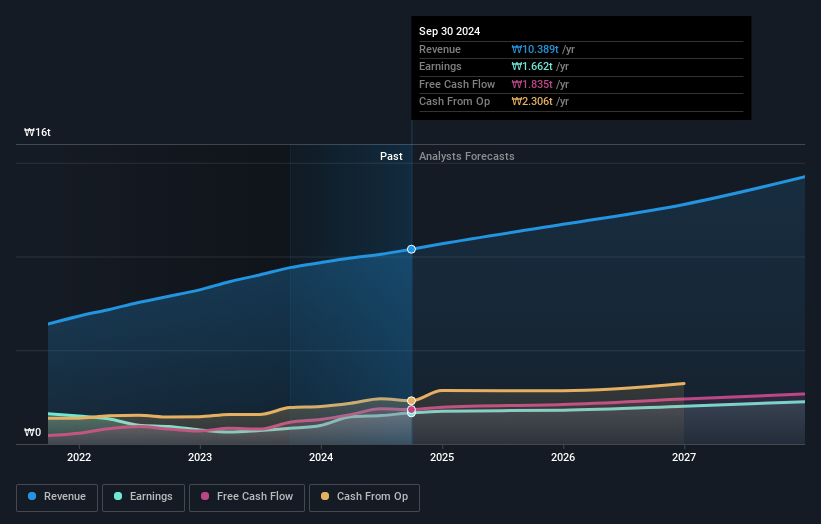Screen dimensions: 821x524
Task: Click the Analysts Forecasts label
Action: point(467,157)
